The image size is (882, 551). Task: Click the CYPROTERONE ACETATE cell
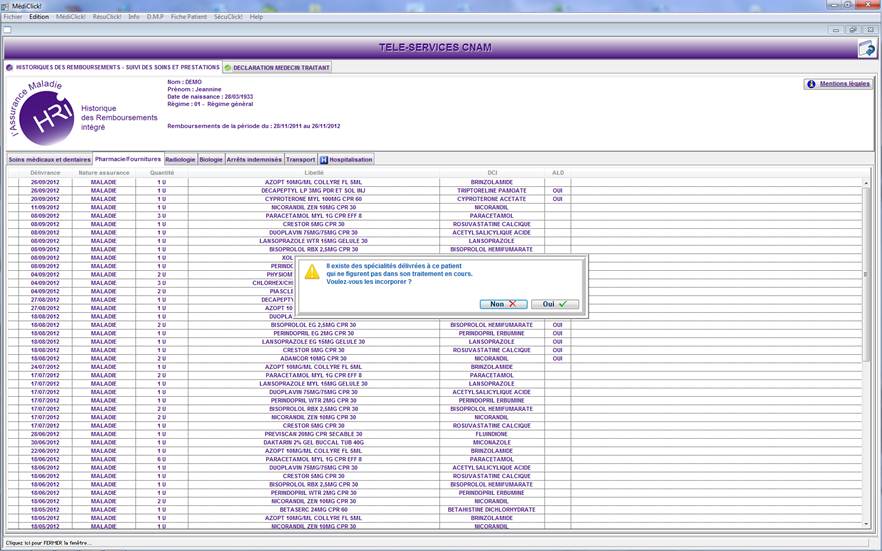492,199
